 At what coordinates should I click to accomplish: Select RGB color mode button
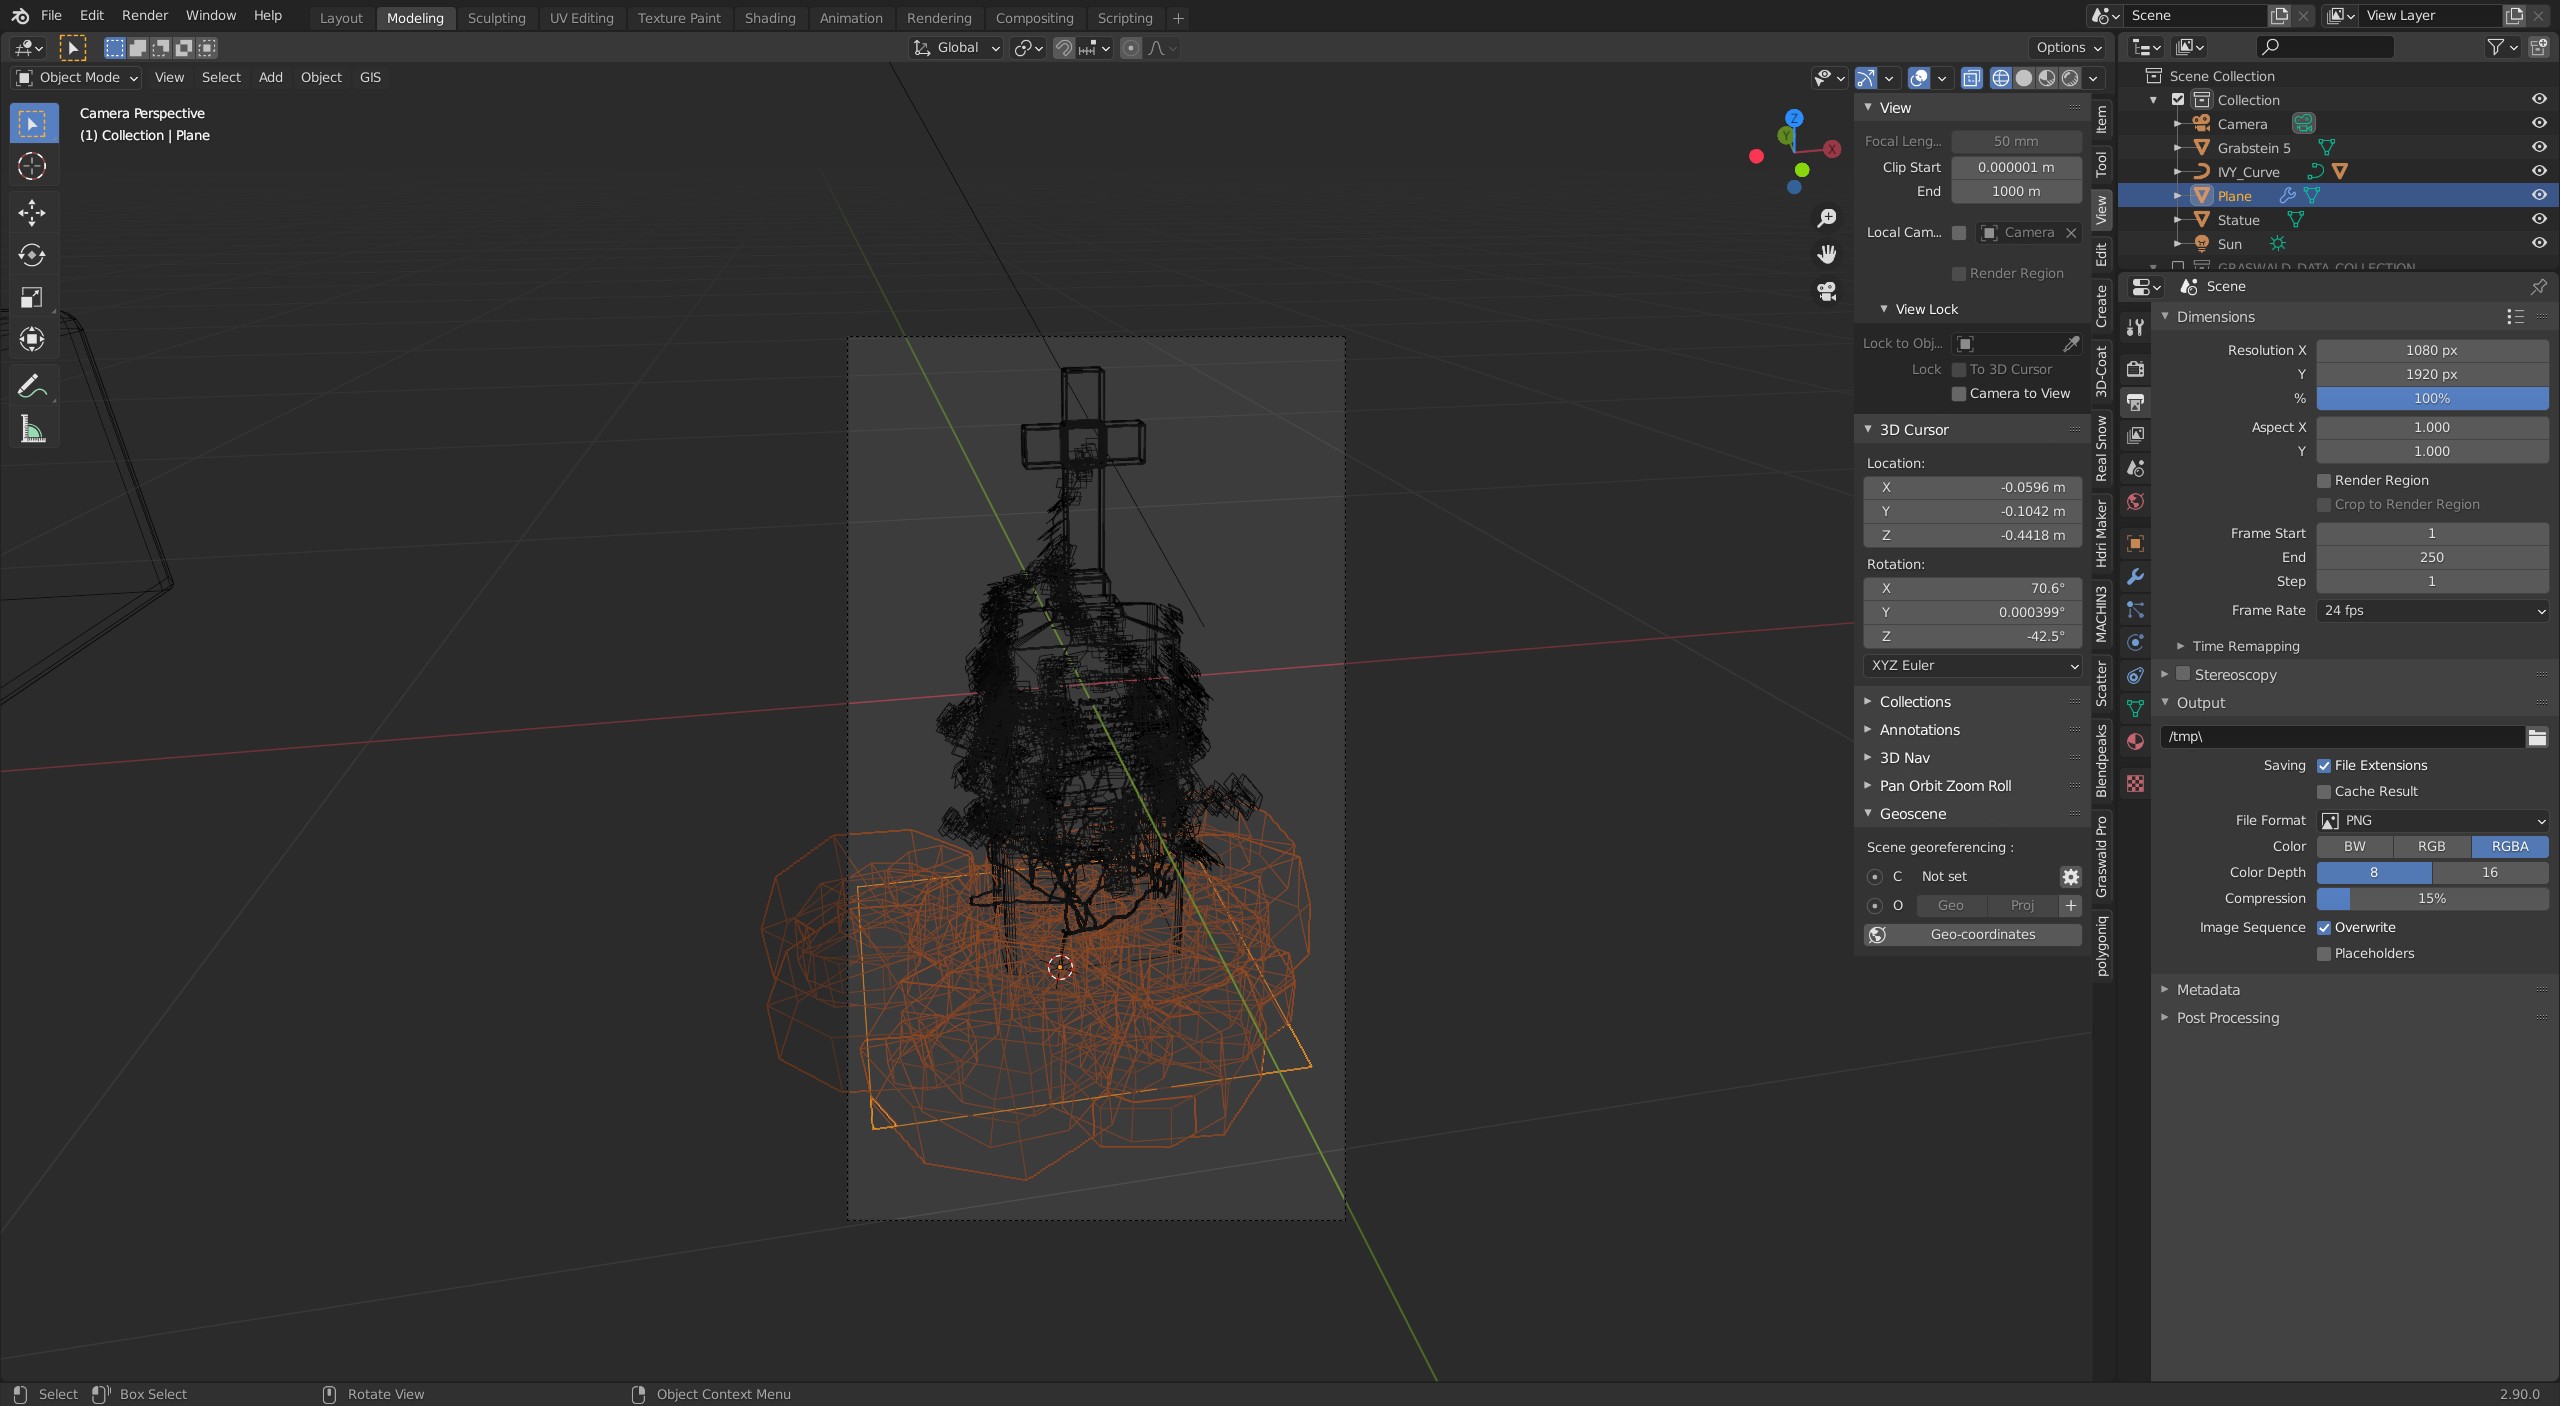[2431, 847]
